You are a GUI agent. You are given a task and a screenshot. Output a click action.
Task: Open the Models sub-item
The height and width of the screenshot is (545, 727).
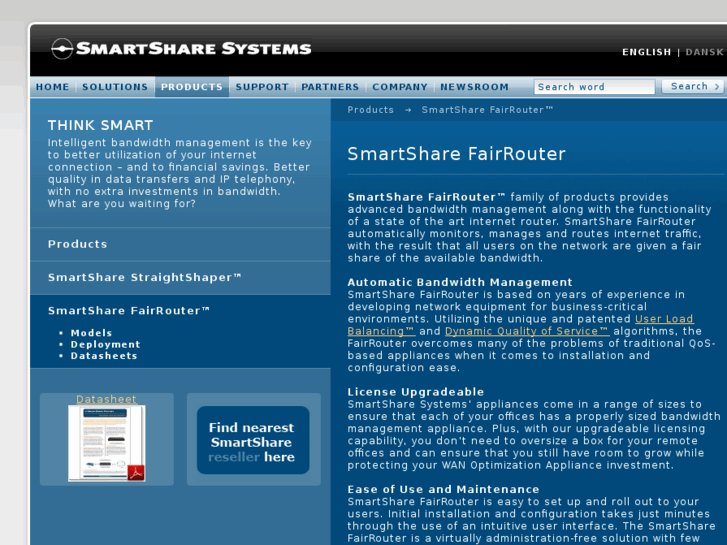coord(91,333)
